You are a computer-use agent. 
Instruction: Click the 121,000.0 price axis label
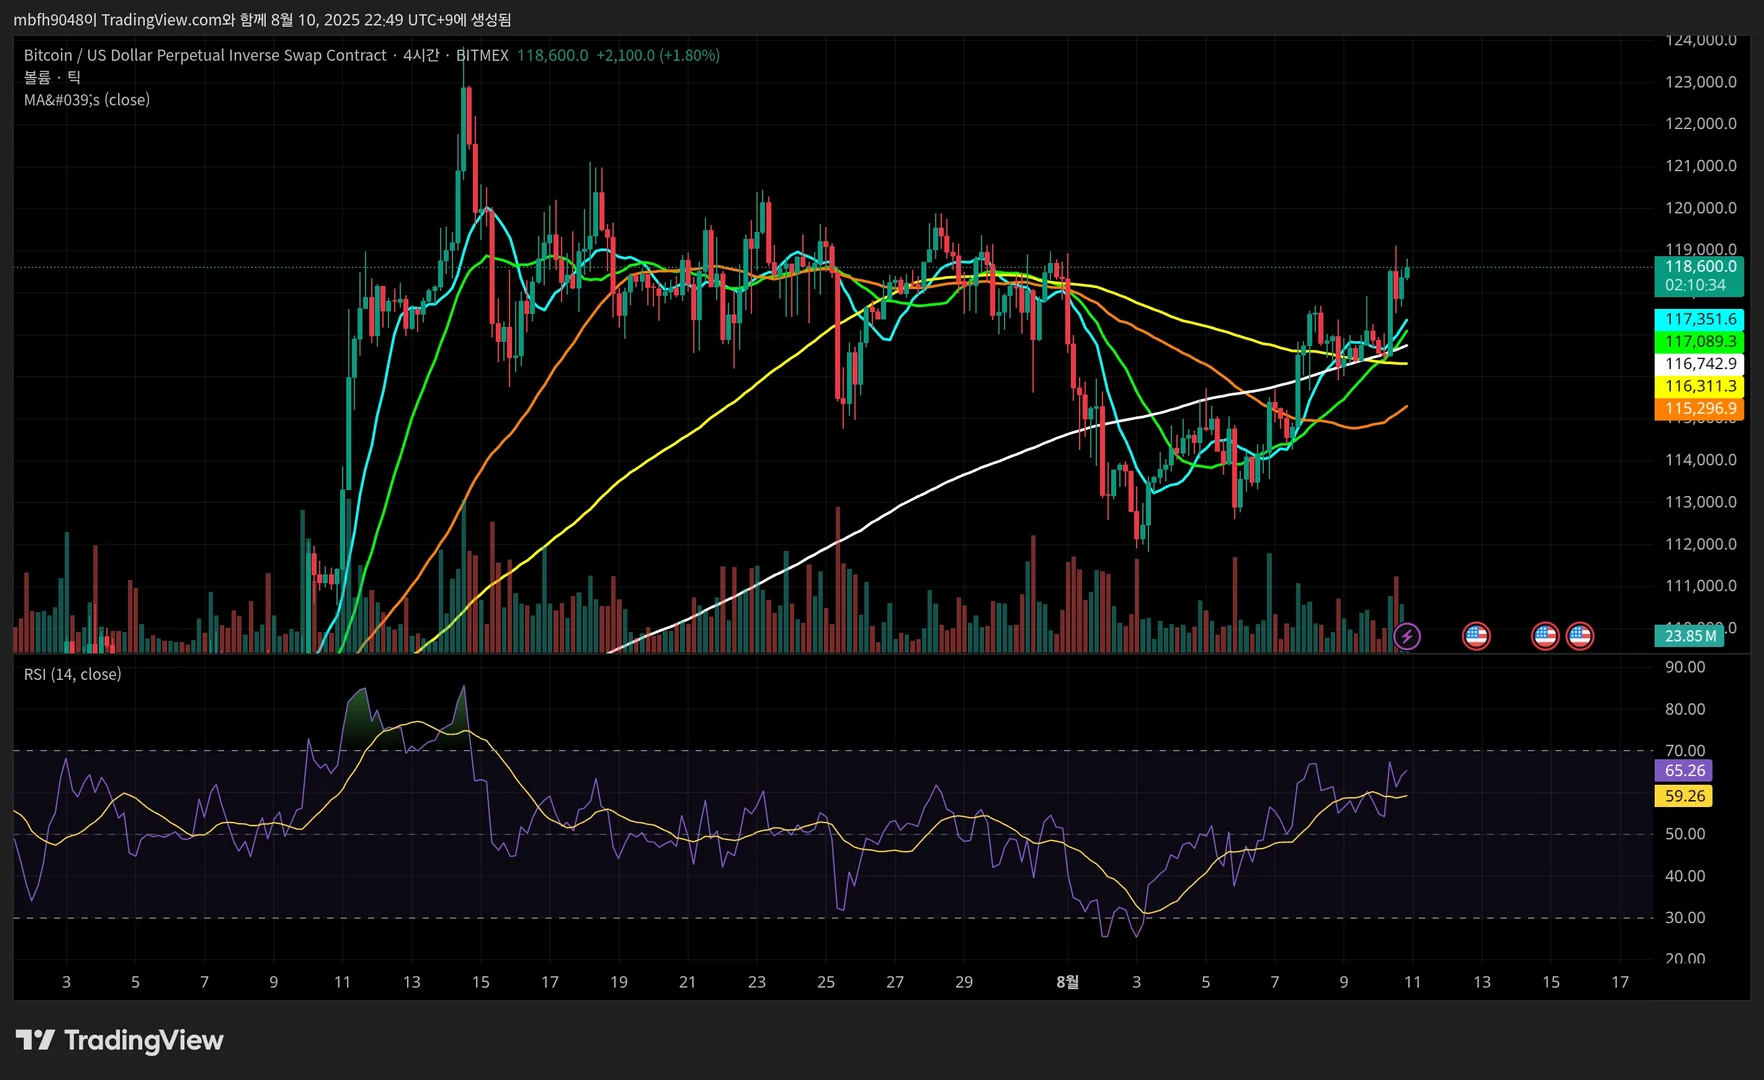point(1701,166)
